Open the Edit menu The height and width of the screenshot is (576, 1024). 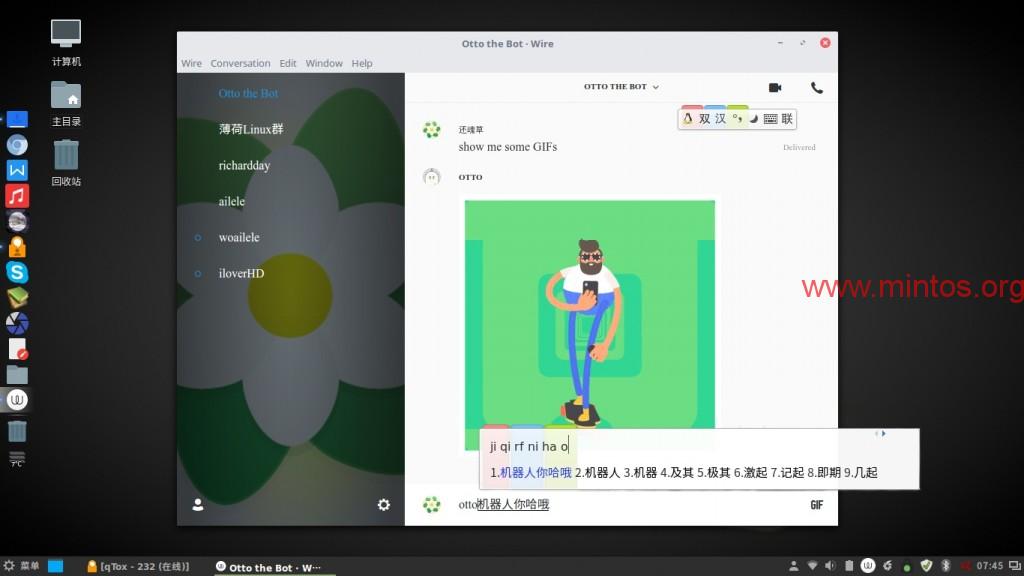click(x=288, y=63)
